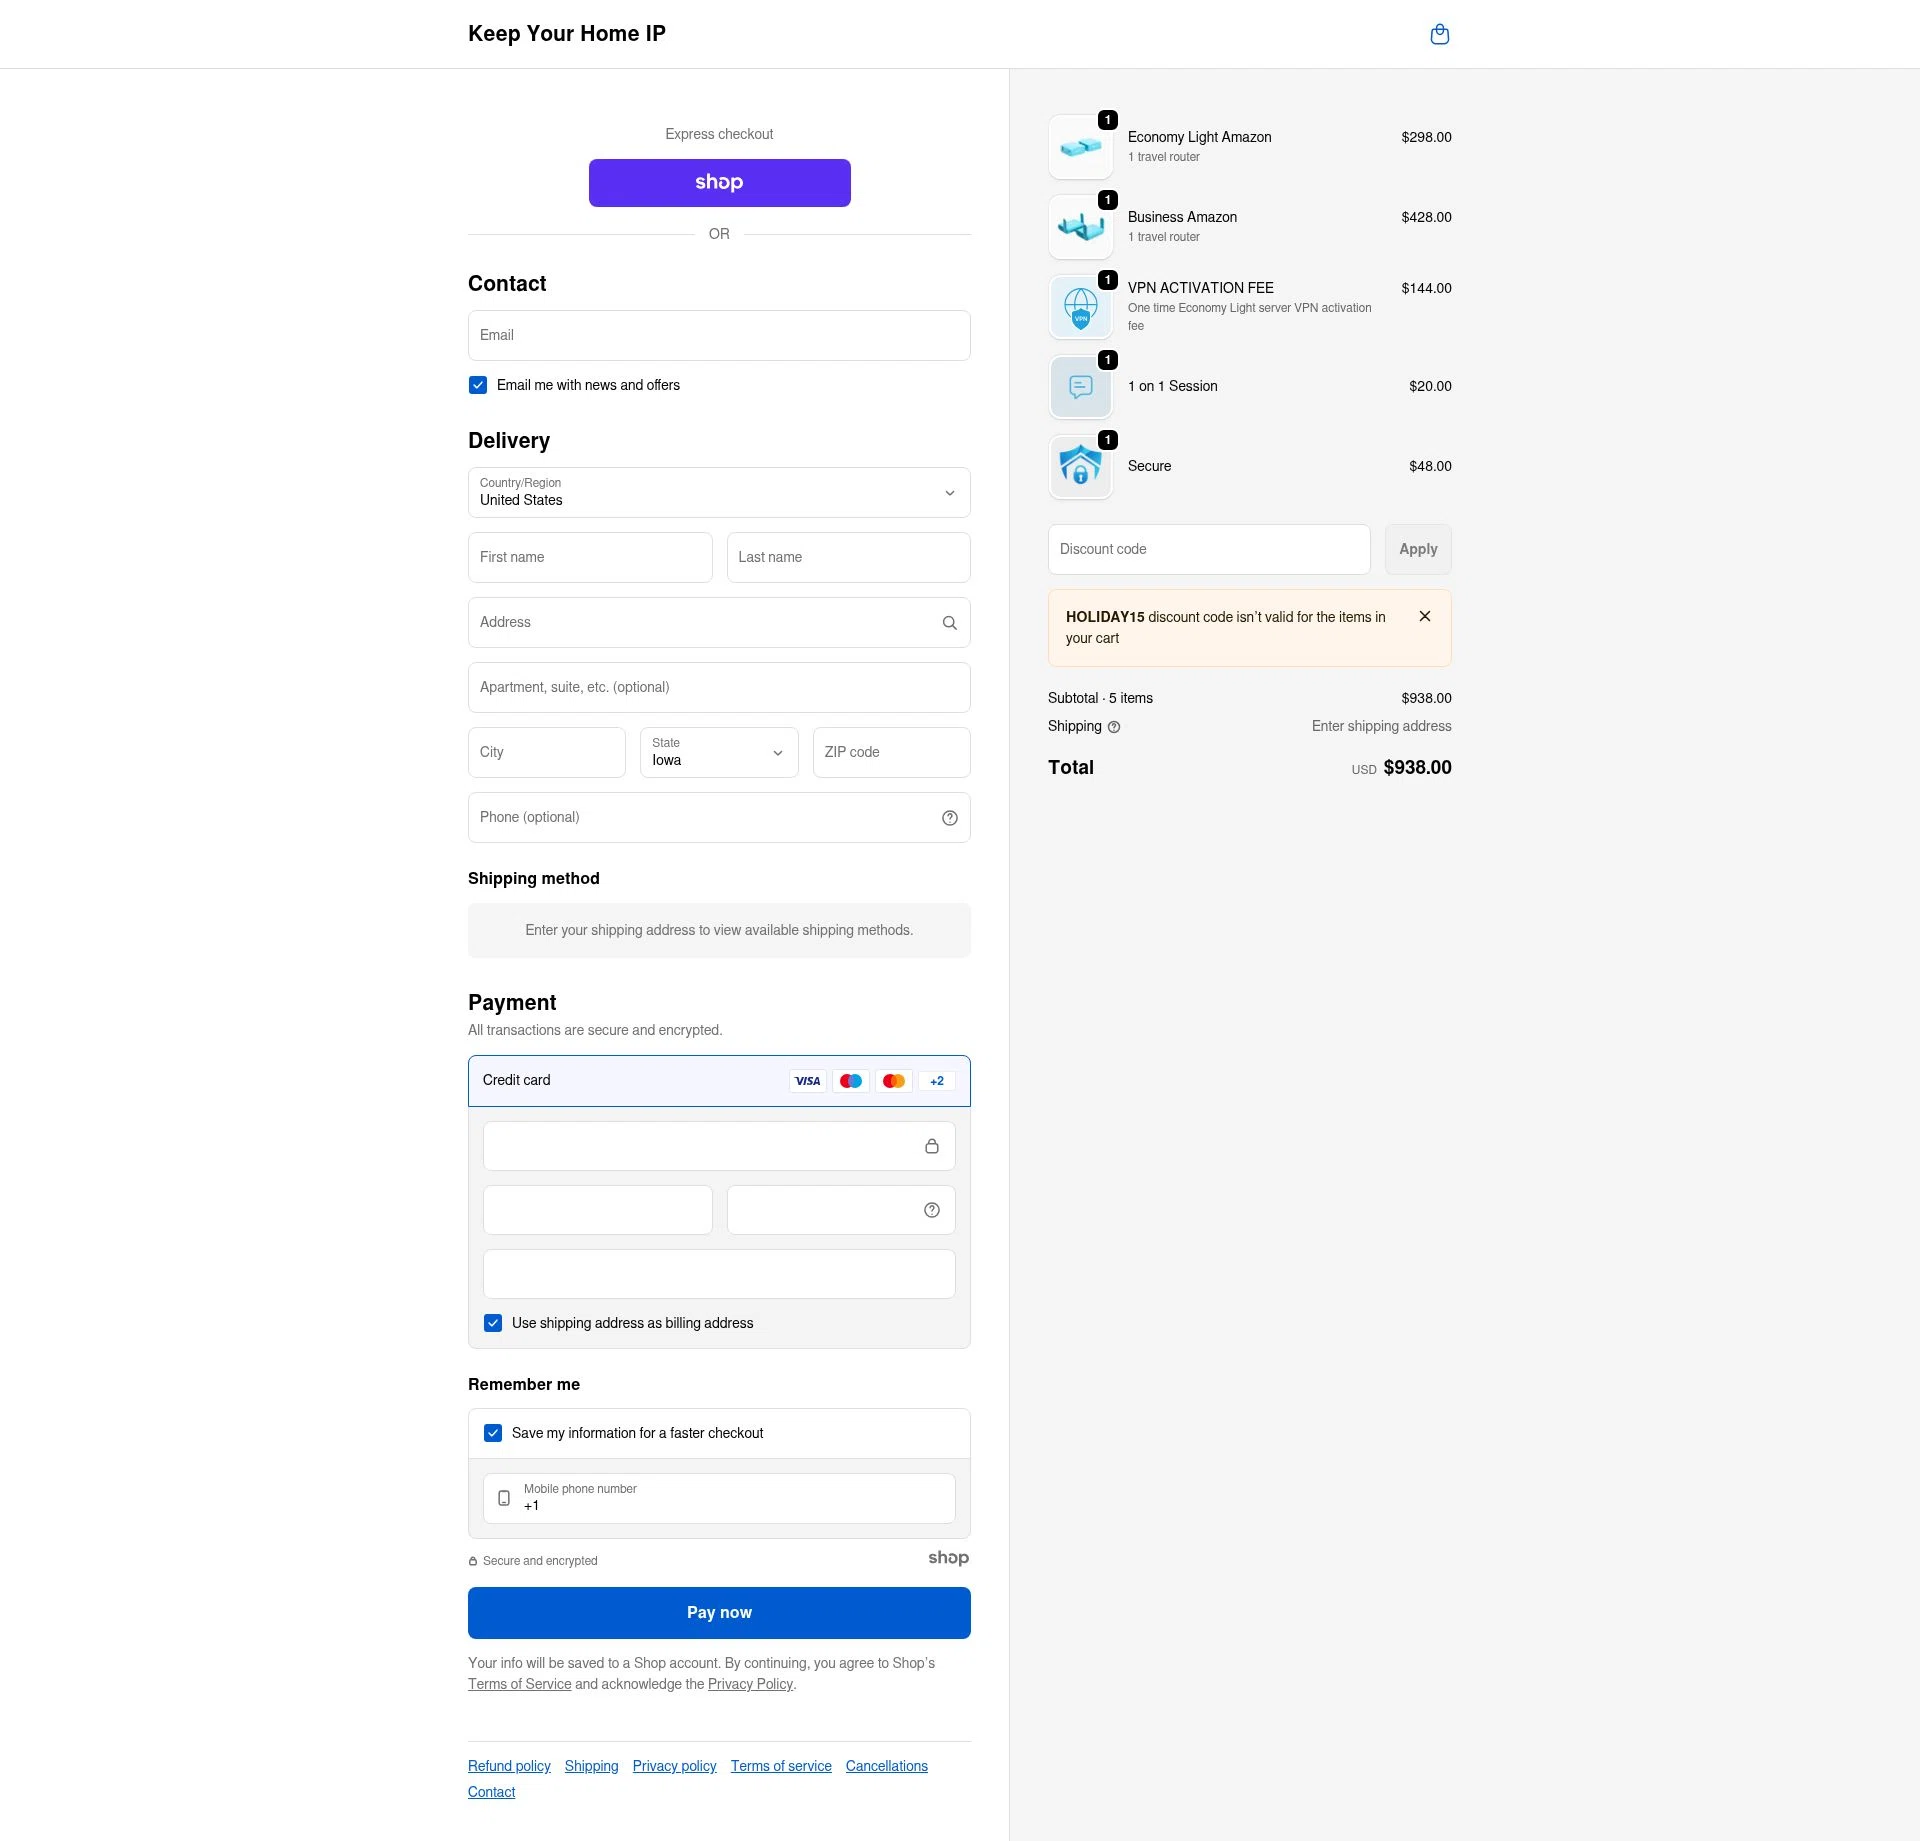Click the Visa payment icon
The image size is (1920, 1841).
point(807,1081)
